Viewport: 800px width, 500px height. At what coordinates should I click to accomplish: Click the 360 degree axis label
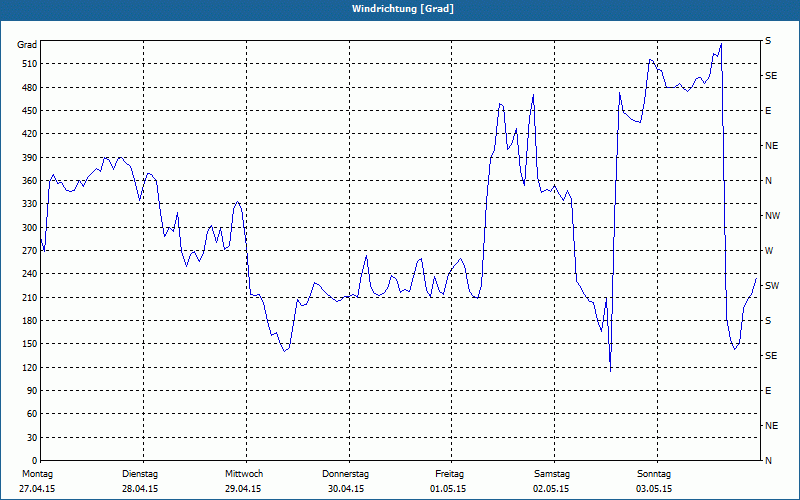click(30, 181)
